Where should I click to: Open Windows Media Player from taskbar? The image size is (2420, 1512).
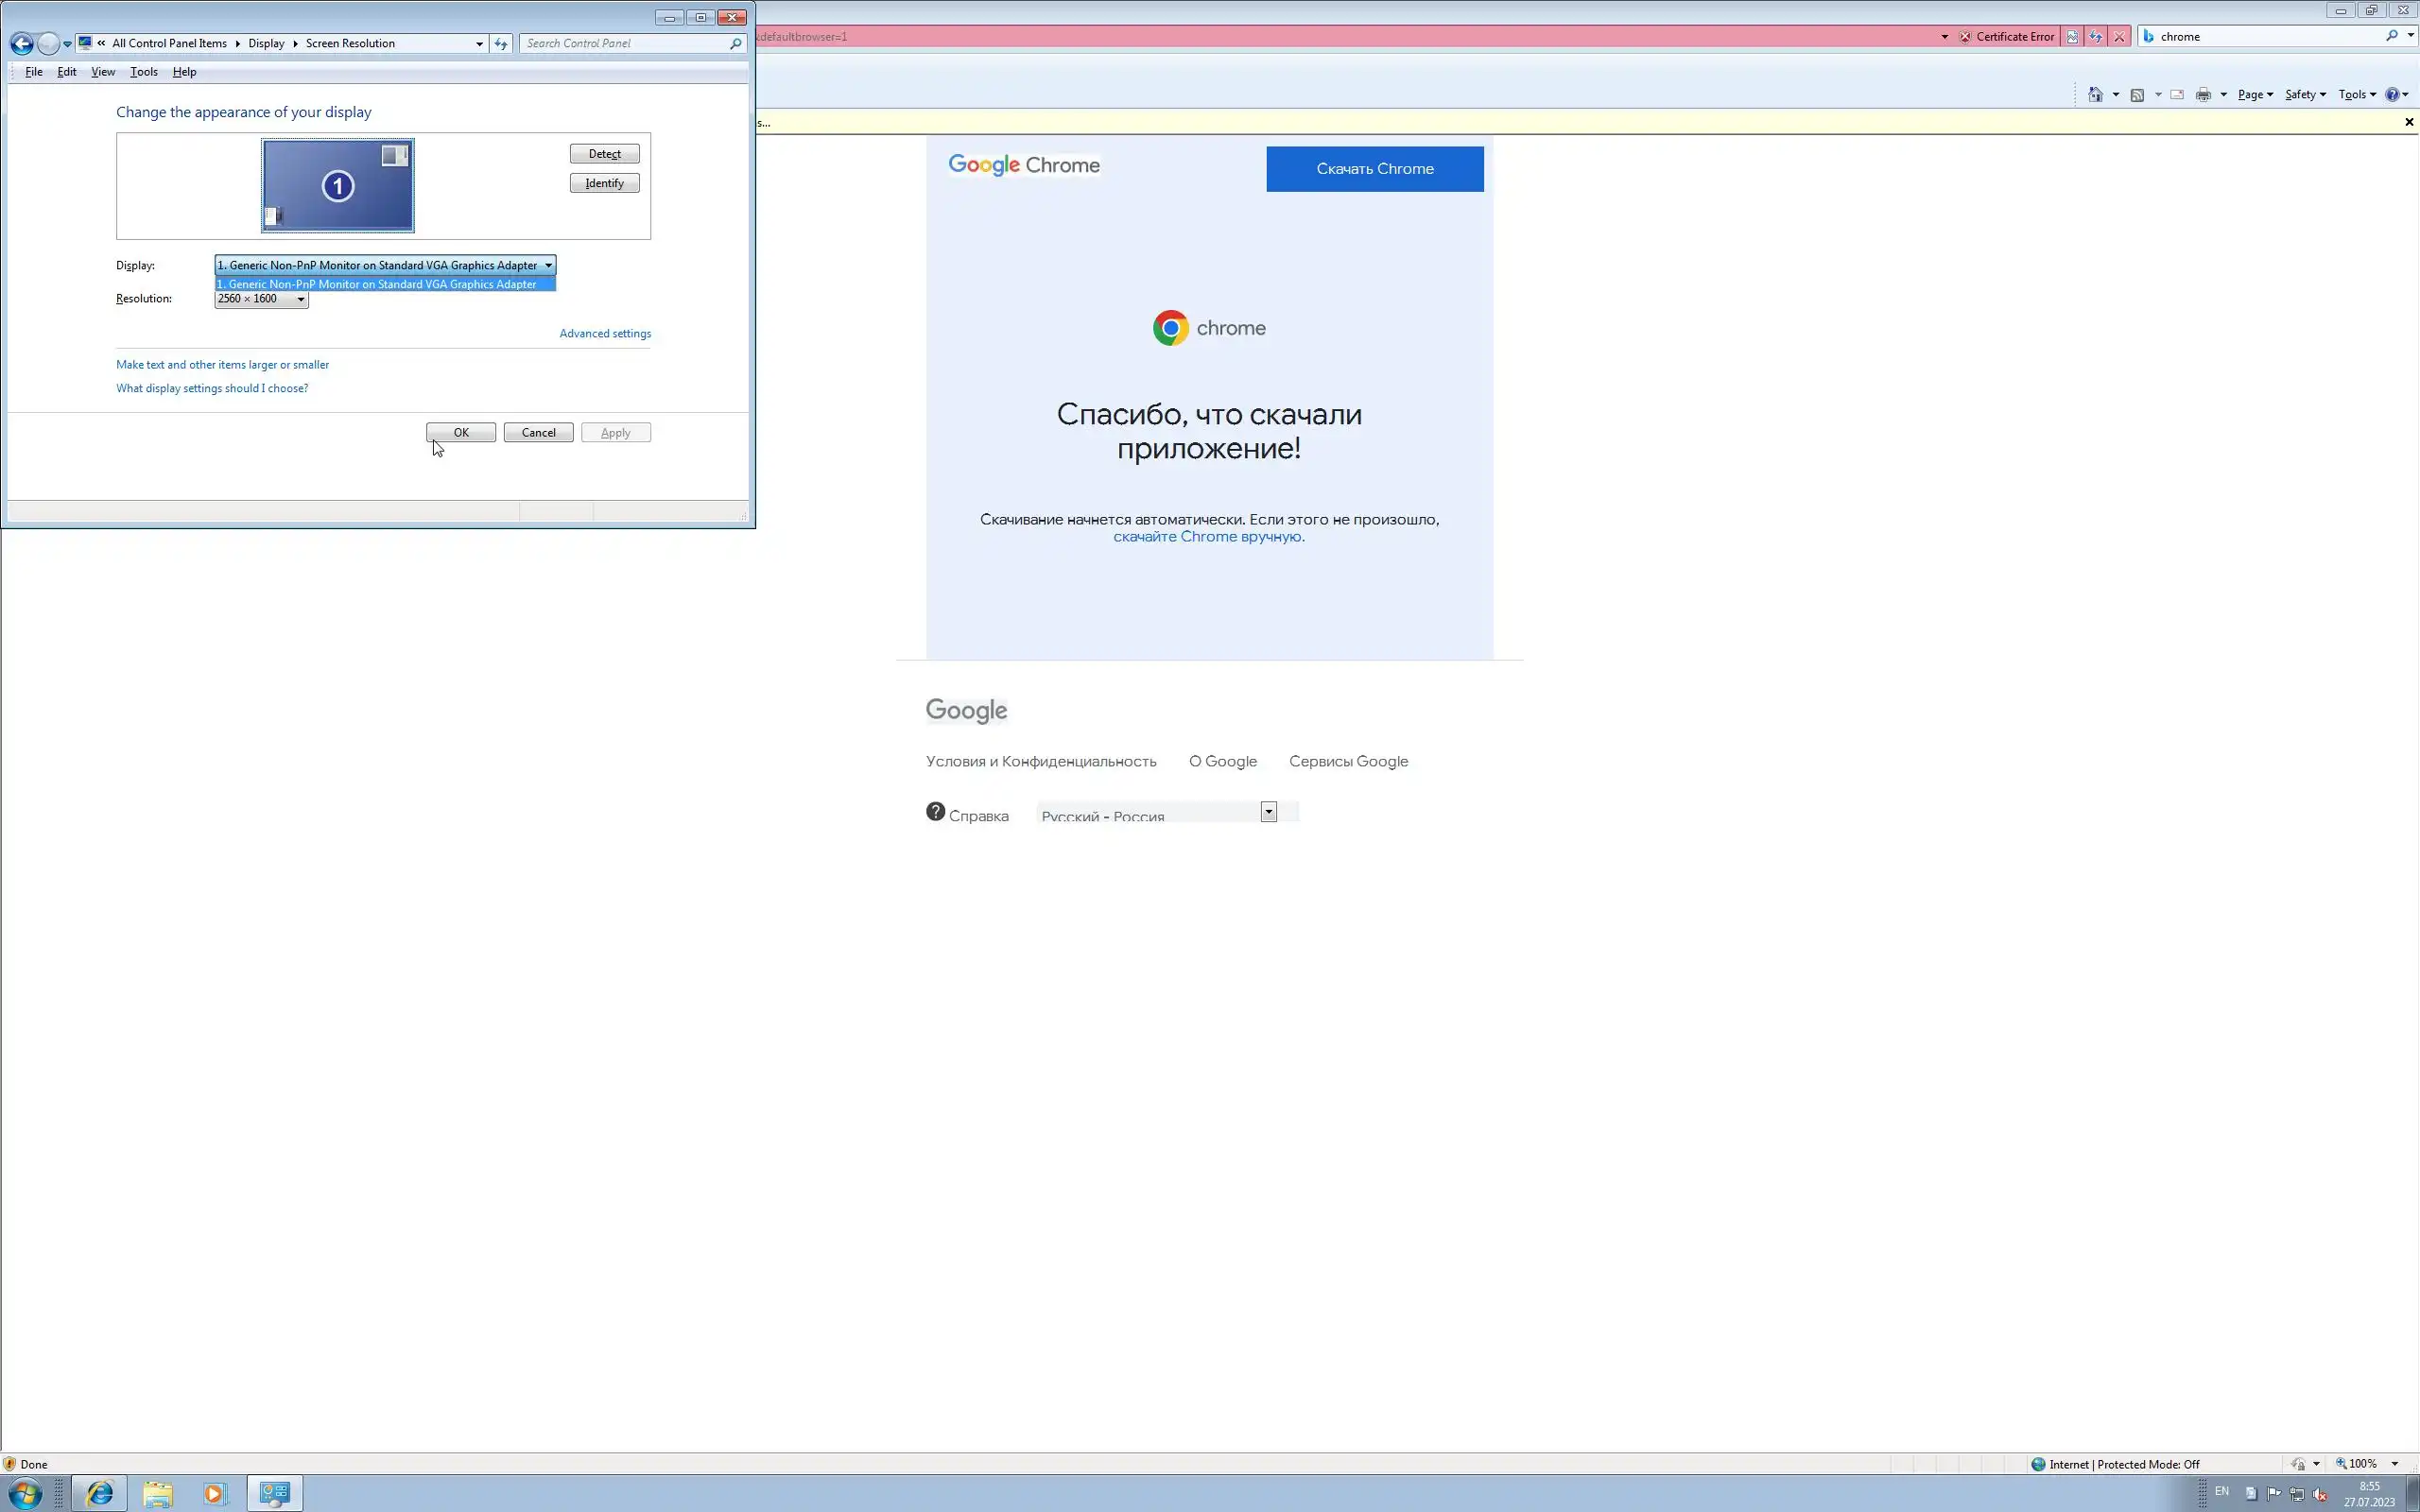(x=215, y=1493)
